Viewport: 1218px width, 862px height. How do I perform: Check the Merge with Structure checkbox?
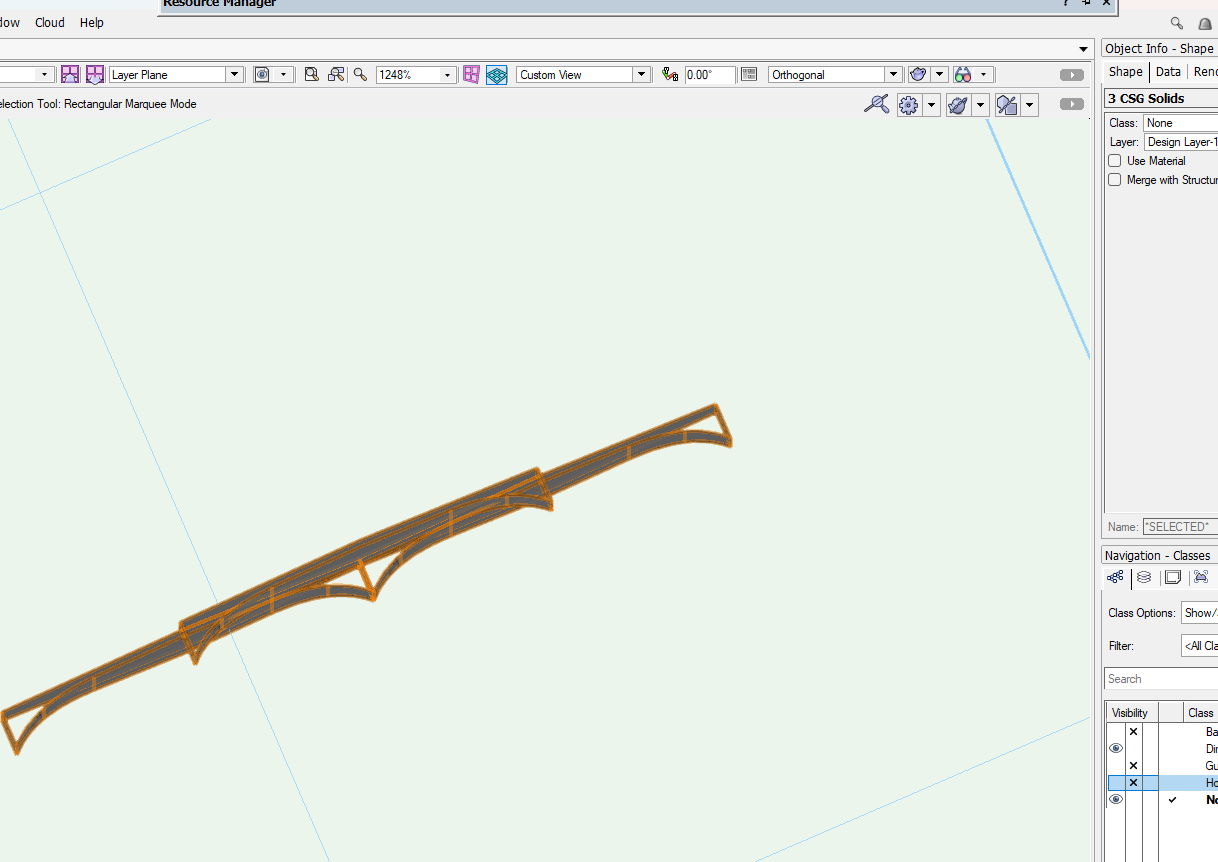point(1114,179)
